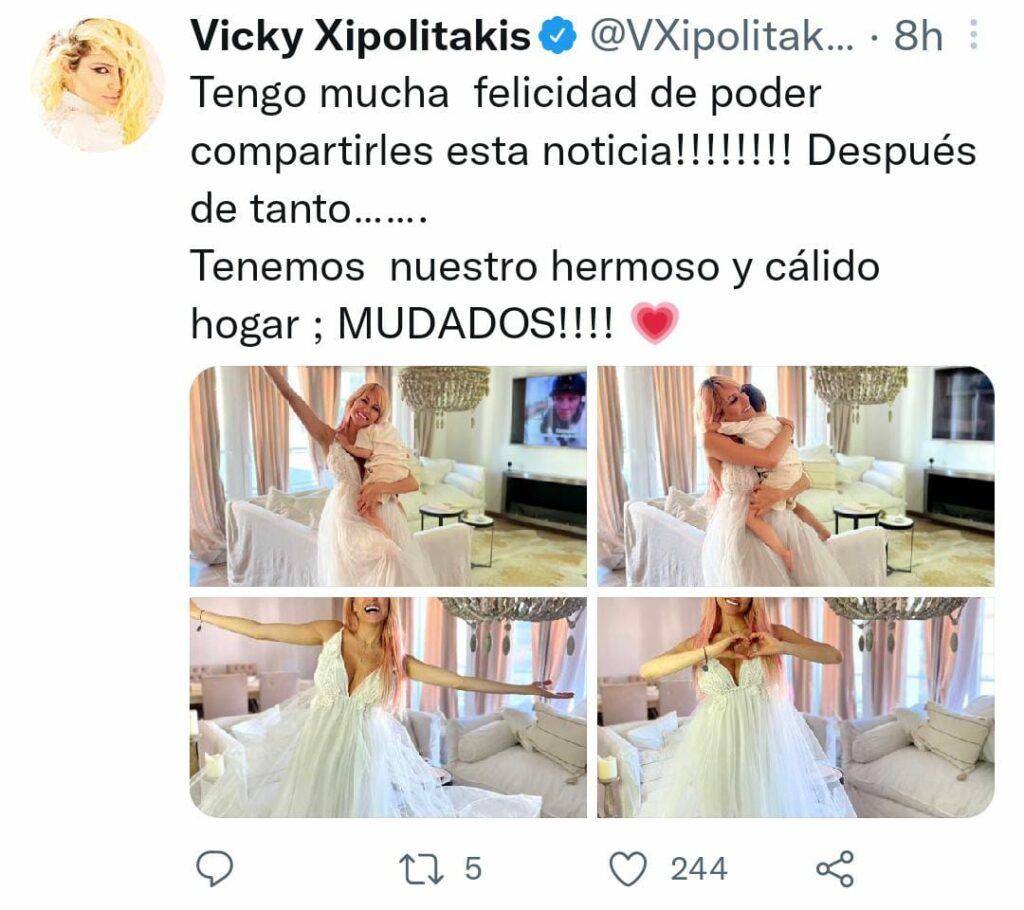Viewport: 1024px width, 910px height.
Task: Open top-left photo with raised arm
Action: pyautogui.click(x=388, y=476)
